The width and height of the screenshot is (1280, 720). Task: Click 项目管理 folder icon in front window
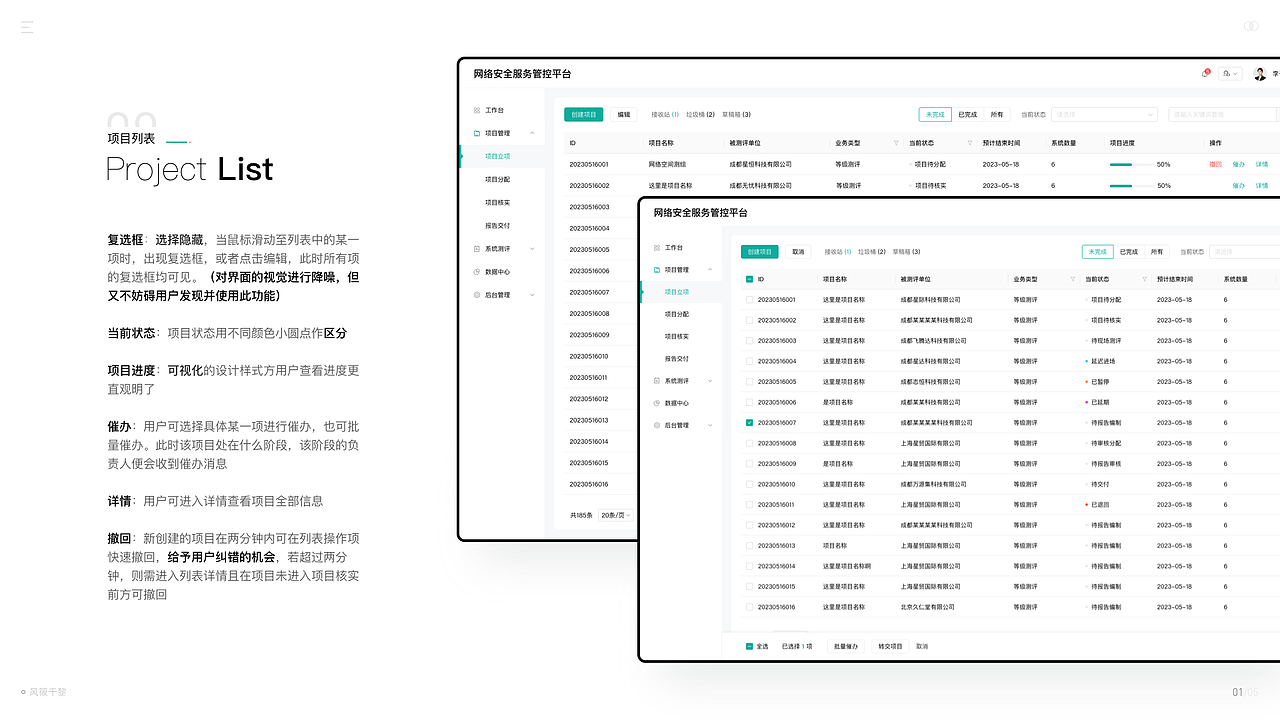656,270
